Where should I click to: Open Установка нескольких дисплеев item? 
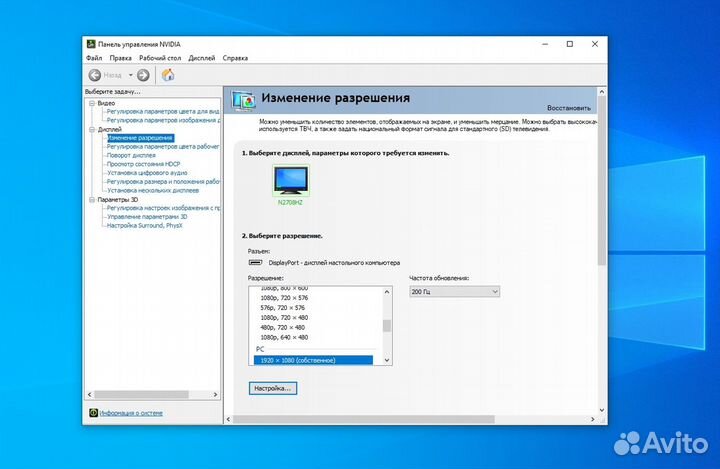(153, 190)
